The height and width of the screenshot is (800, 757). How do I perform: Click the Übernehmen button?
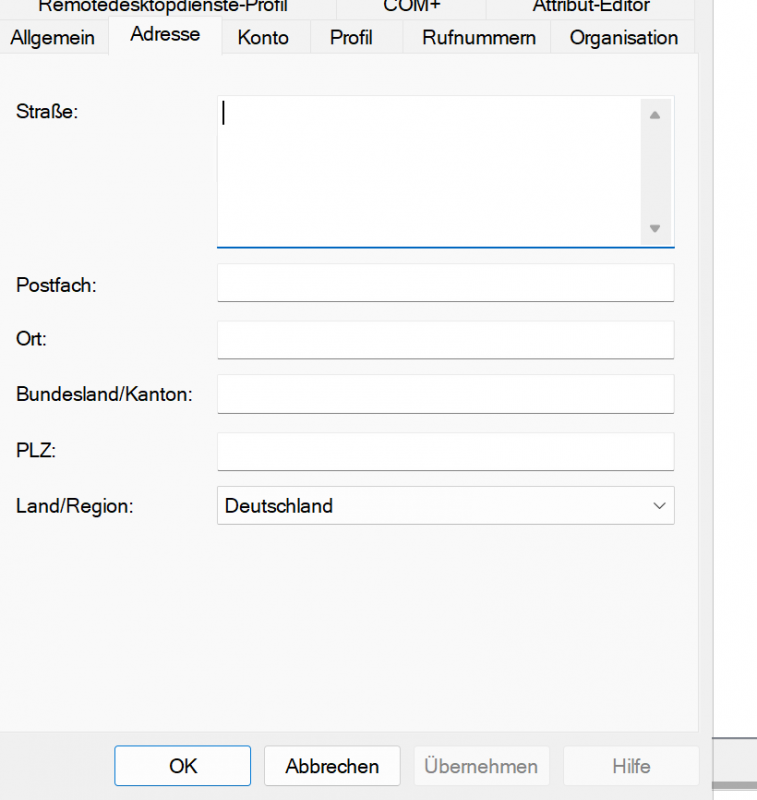click(x=481, y=766)
